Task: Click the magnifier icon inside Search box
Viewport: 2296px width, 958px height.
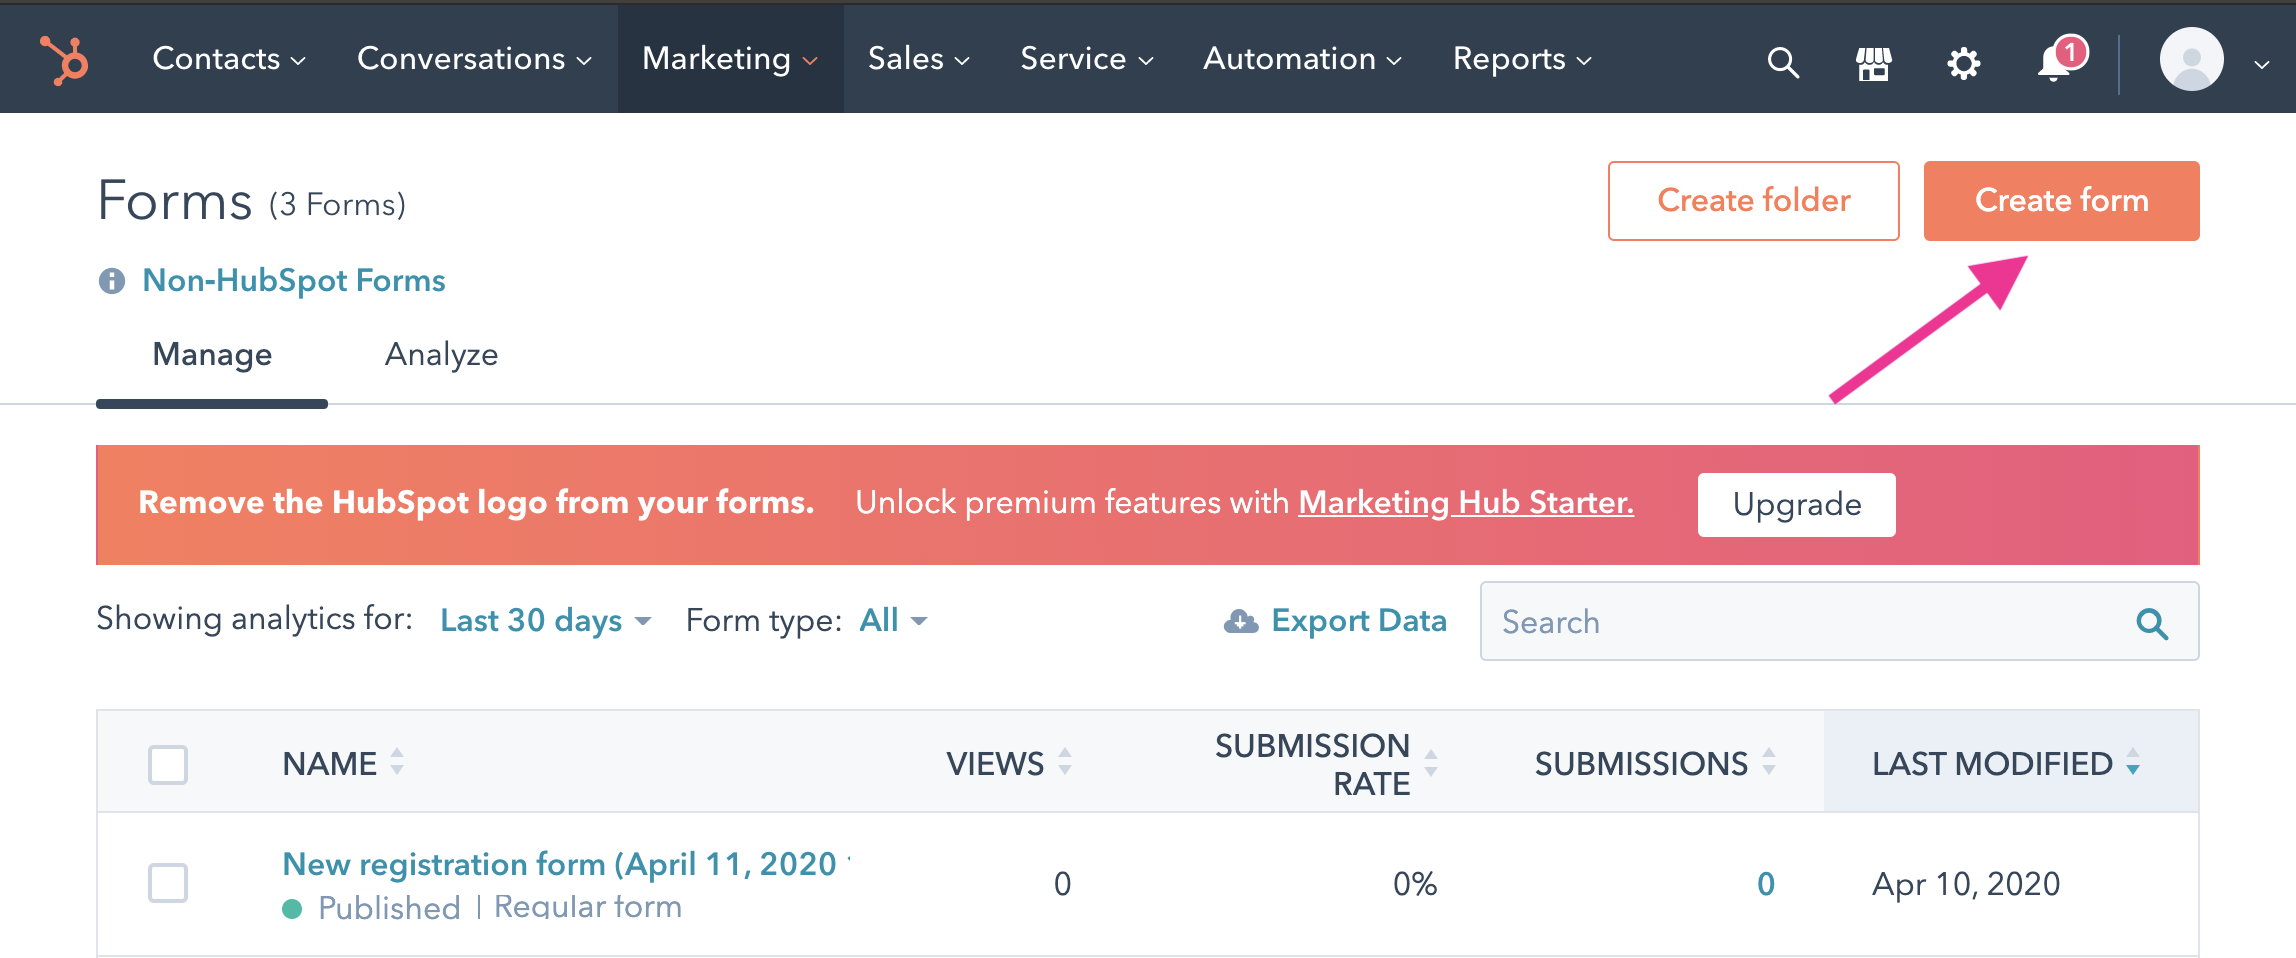Action: click(x=2152, y=623)
